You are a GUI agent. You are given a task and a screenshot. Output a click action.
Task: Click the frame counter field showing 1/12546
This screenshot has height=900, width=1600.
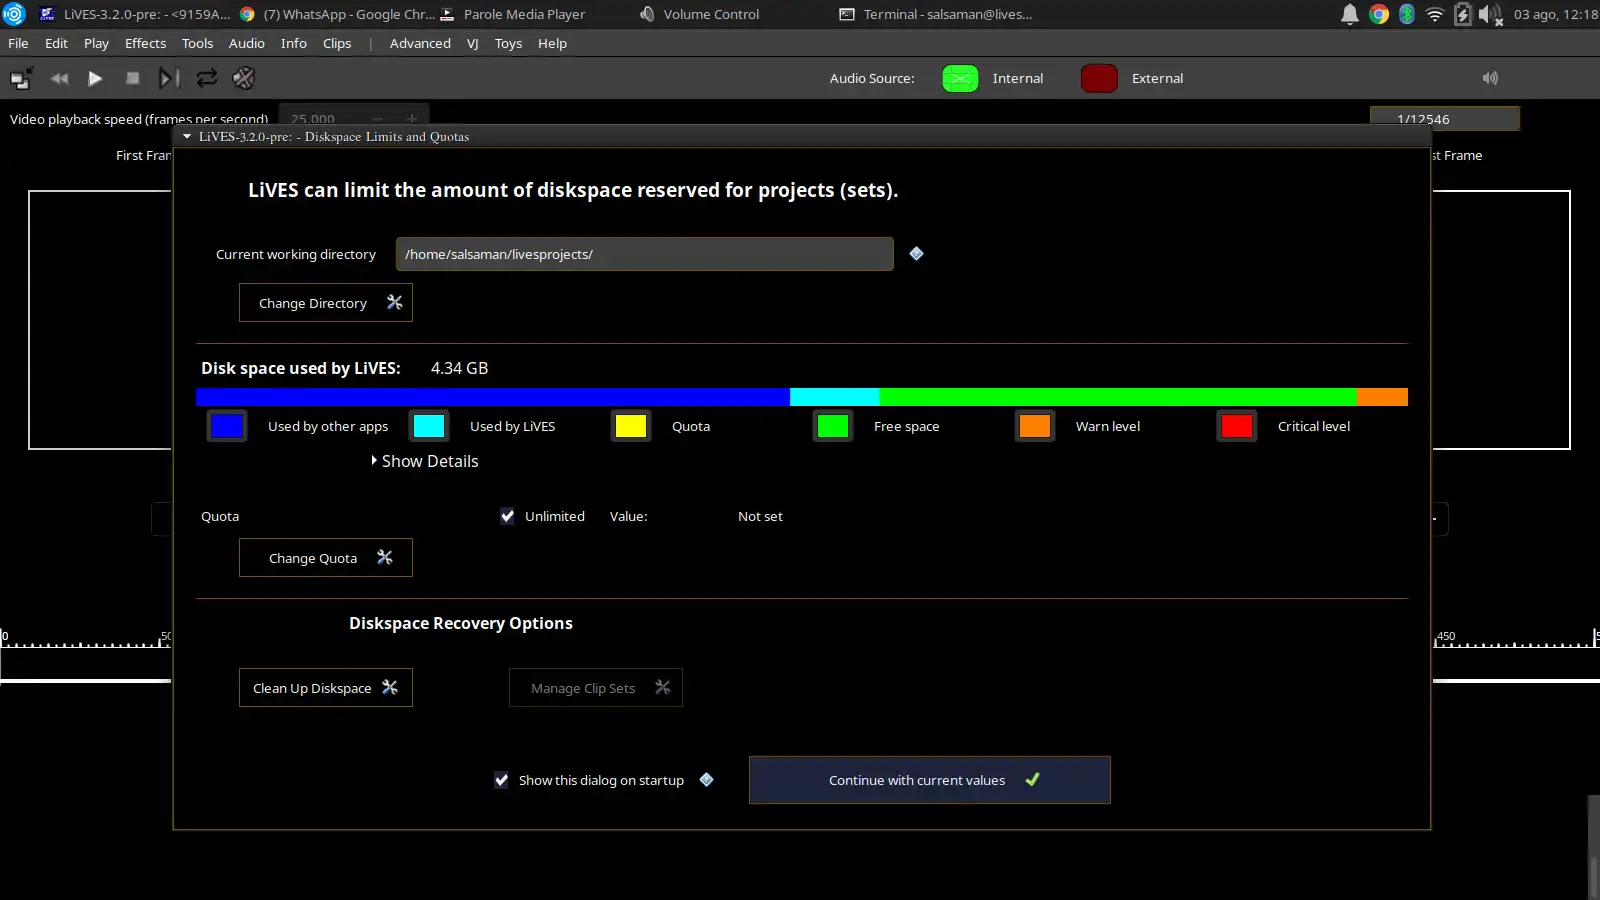click(1445, 119)
